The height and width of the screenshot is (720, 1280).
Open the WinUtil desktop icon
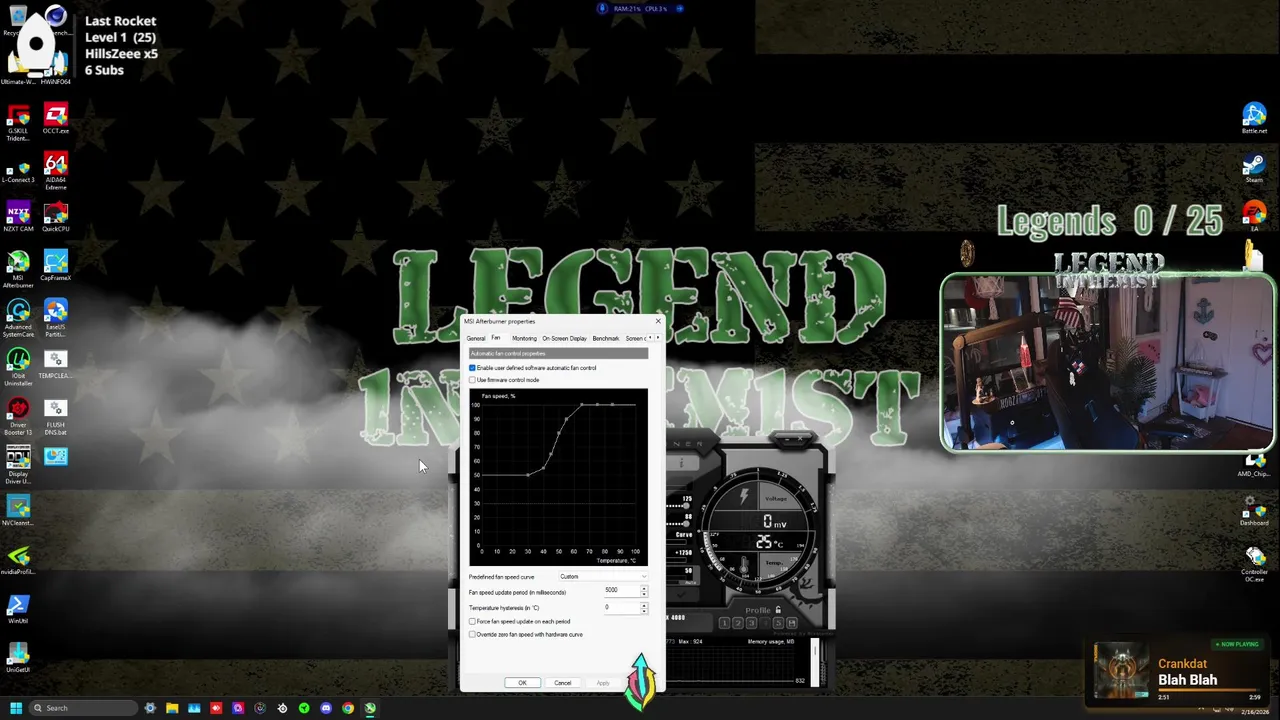[18, 608]
